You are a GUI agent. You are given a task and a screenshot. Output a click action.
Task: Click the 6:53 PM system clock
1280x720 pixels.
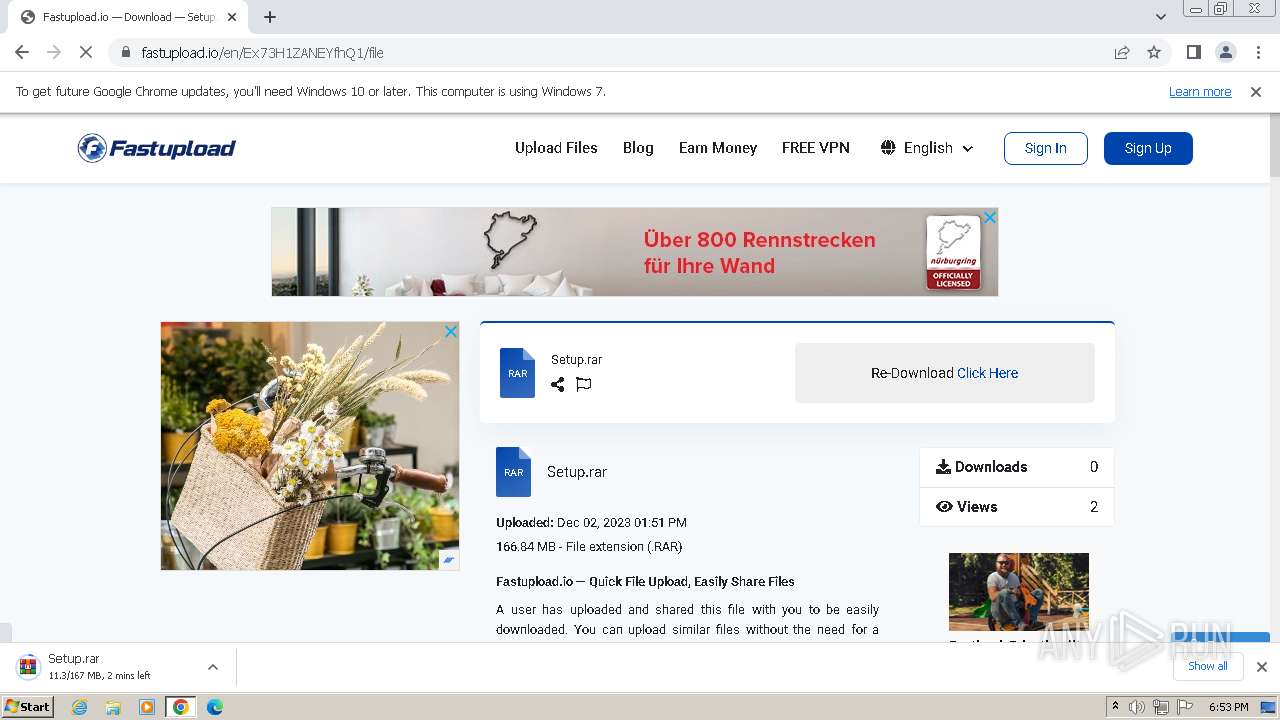point(1229,707)
